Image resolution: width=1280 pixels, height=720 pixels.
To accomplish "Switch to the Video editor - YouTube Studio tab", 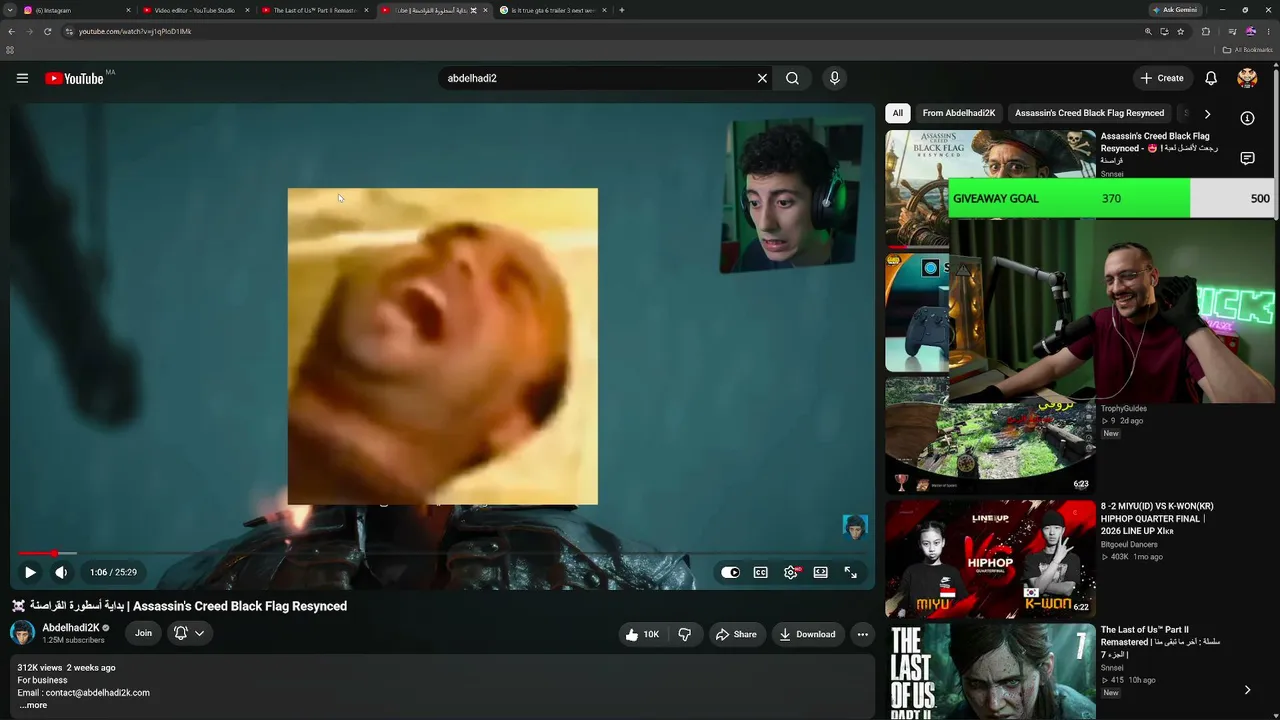I will click(195, 10).
